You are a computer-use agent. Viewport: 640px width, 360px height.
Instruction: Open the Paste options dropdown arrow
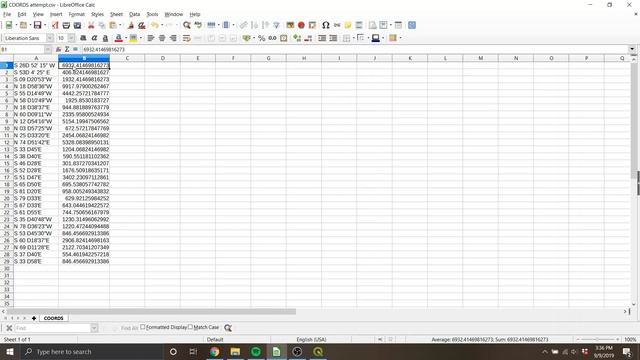[120, 25]
